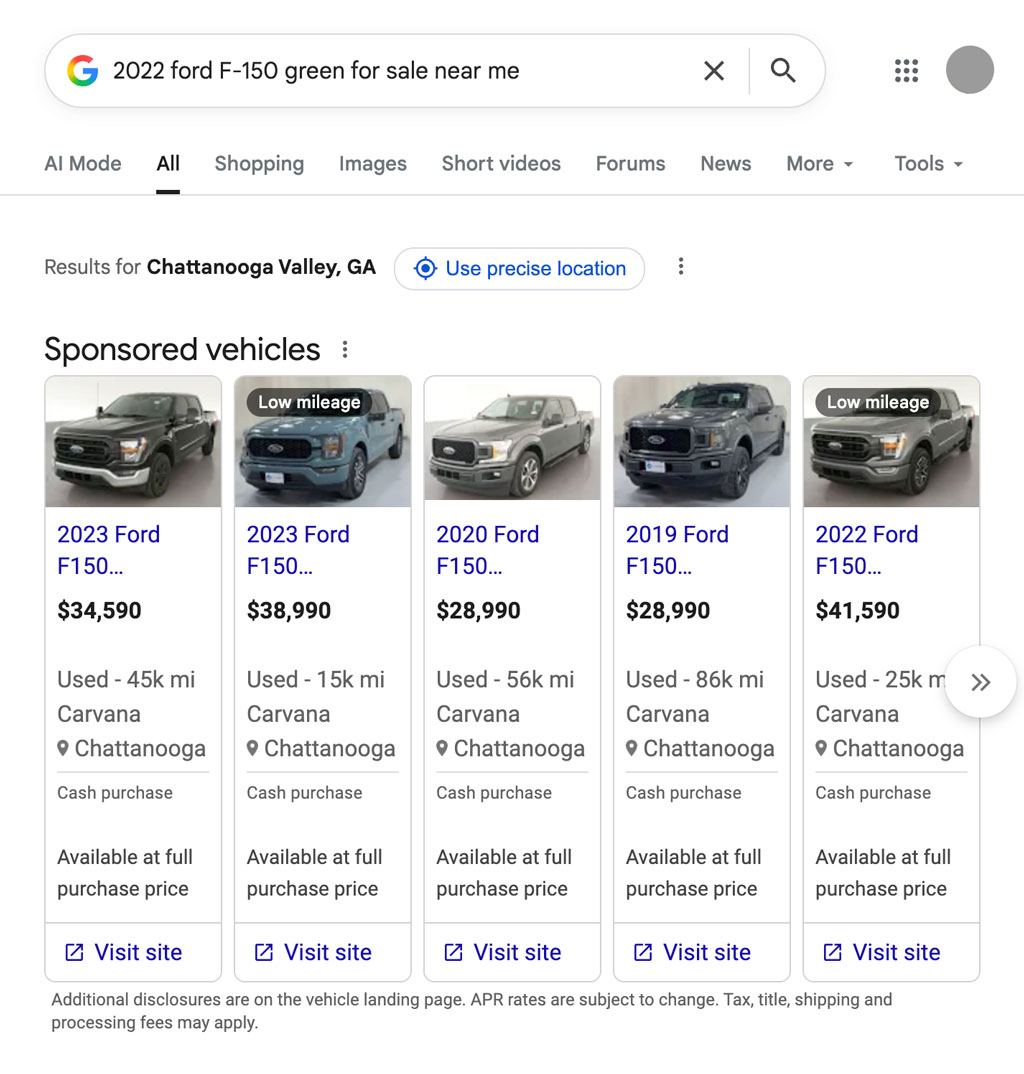Click the profile avatar in the top right

click(969, 70)
